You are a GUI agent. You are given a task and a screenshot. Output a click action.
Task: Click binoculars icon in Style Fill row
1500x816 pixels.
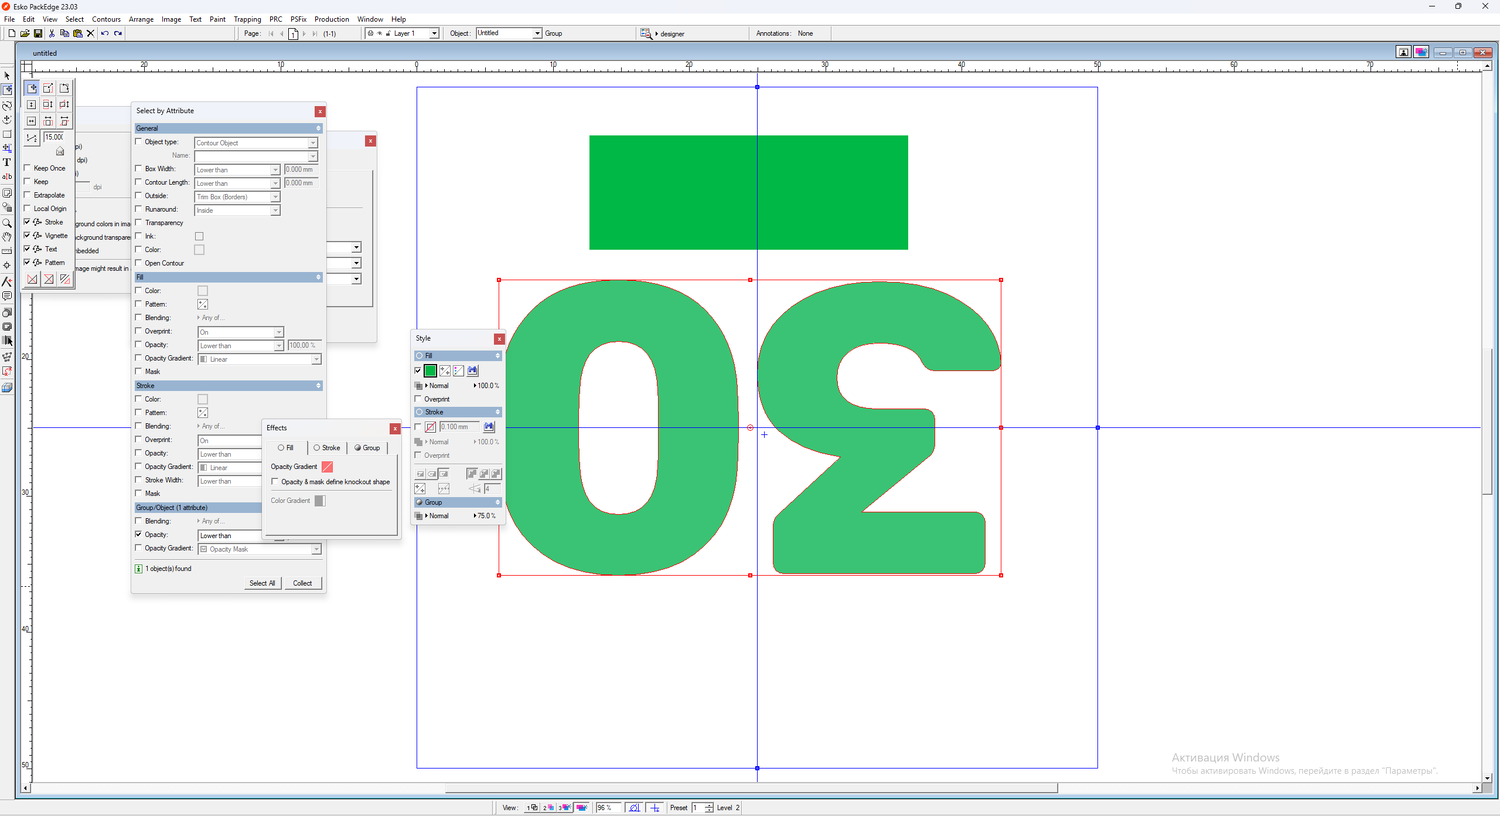pyautogui.click(x=473, y=371)
